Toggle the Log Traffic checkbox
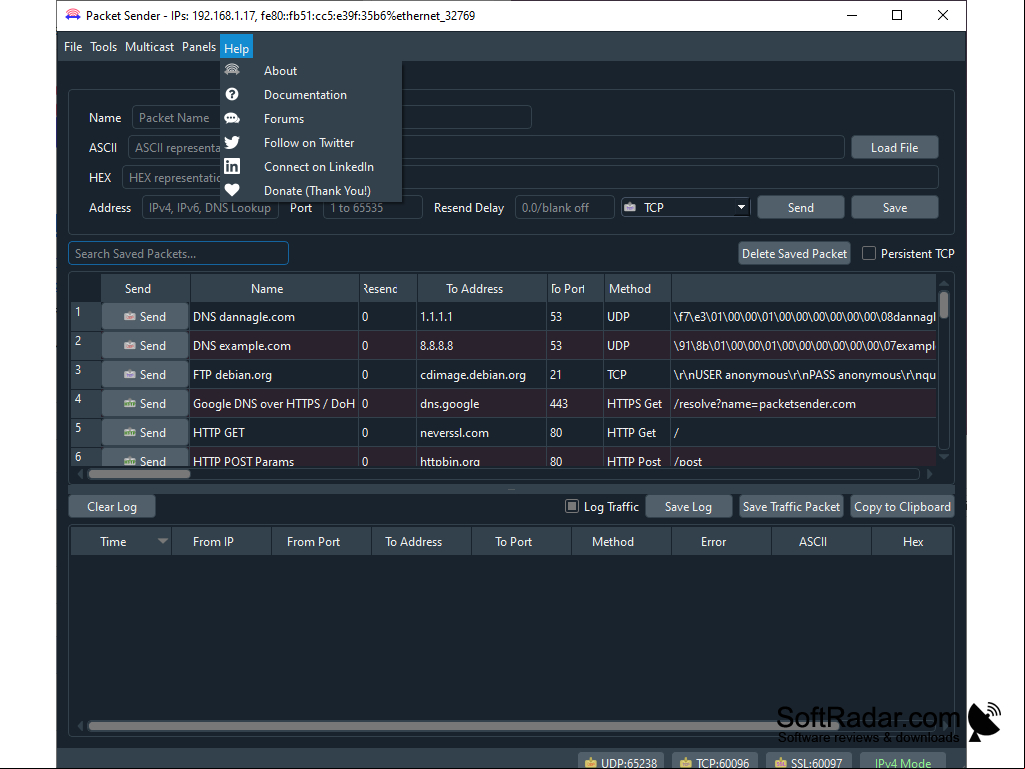This screenshot has height=769, width=1025. coord(572,506)
